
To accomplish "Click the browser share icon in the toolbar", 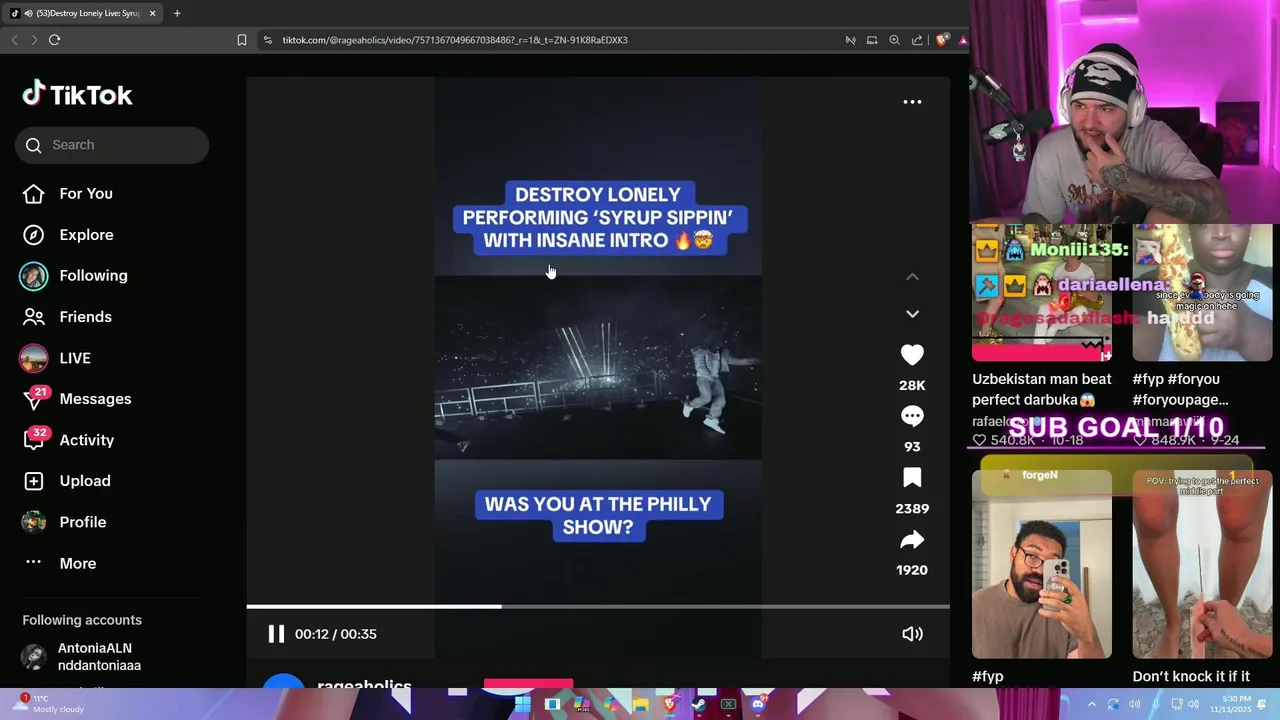I will [917, 40].
